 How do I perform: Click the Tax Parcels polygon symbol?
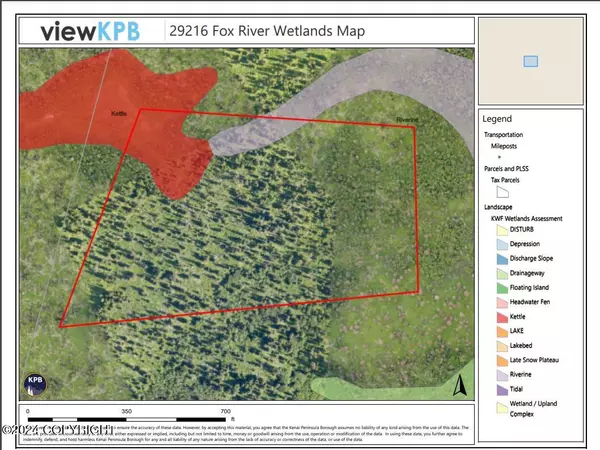coord(504,189)
